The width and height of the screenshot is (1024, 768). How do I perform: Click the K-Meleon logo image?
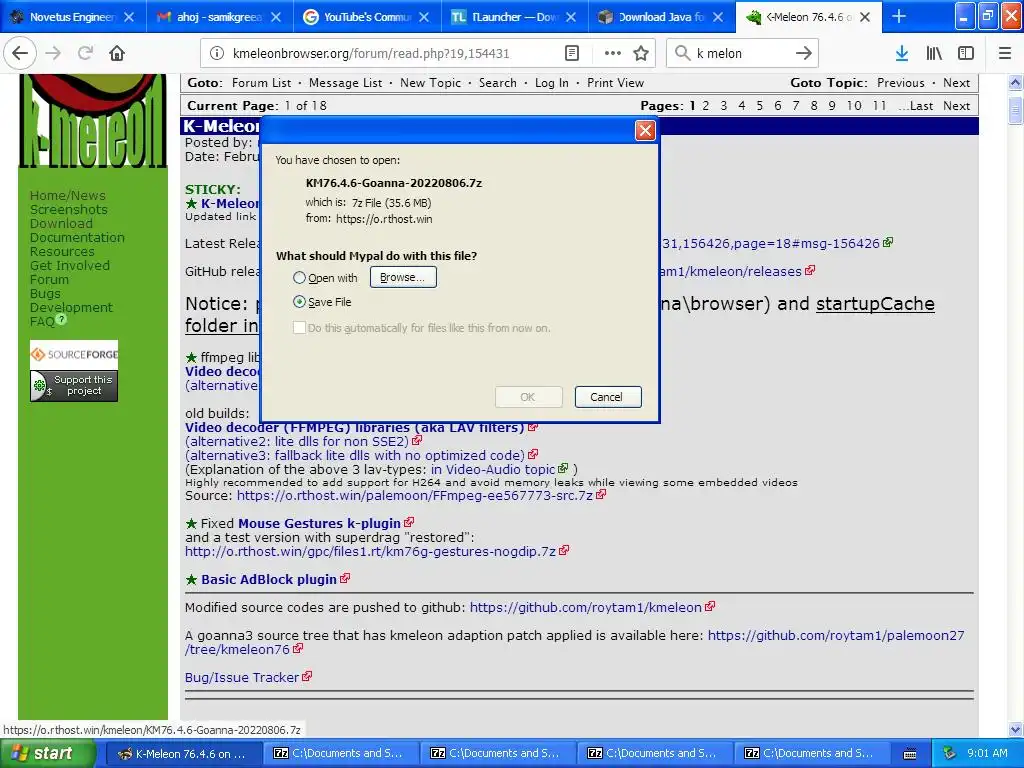93,121
